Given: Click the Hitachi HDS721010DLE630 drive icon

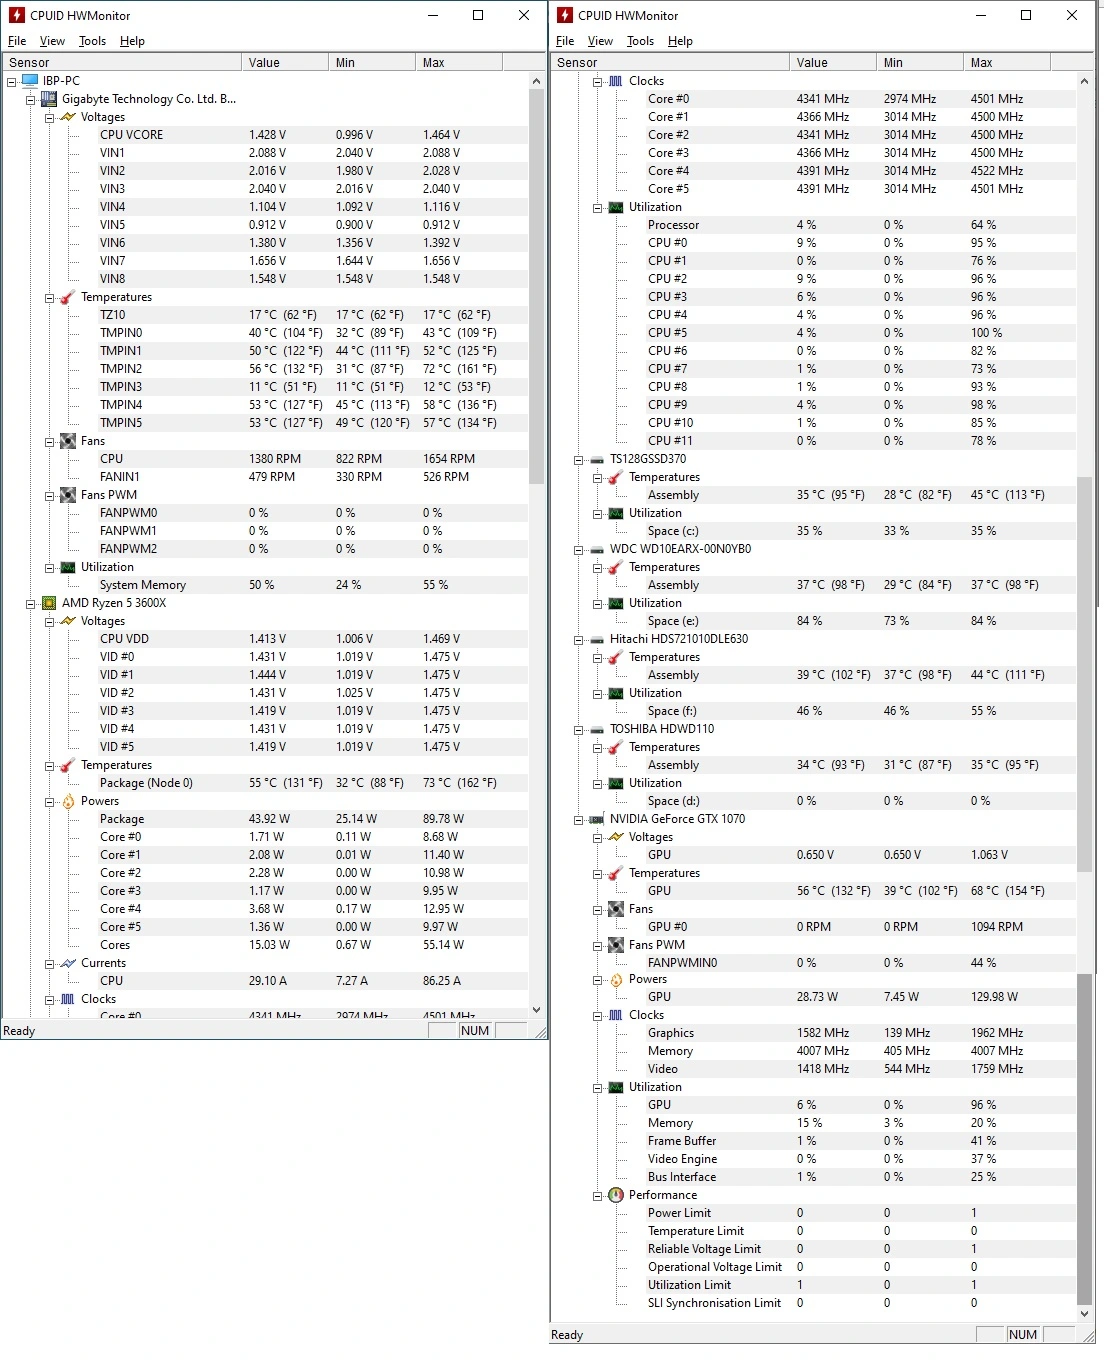Looking at the screenshot, I should coord(597,639).
